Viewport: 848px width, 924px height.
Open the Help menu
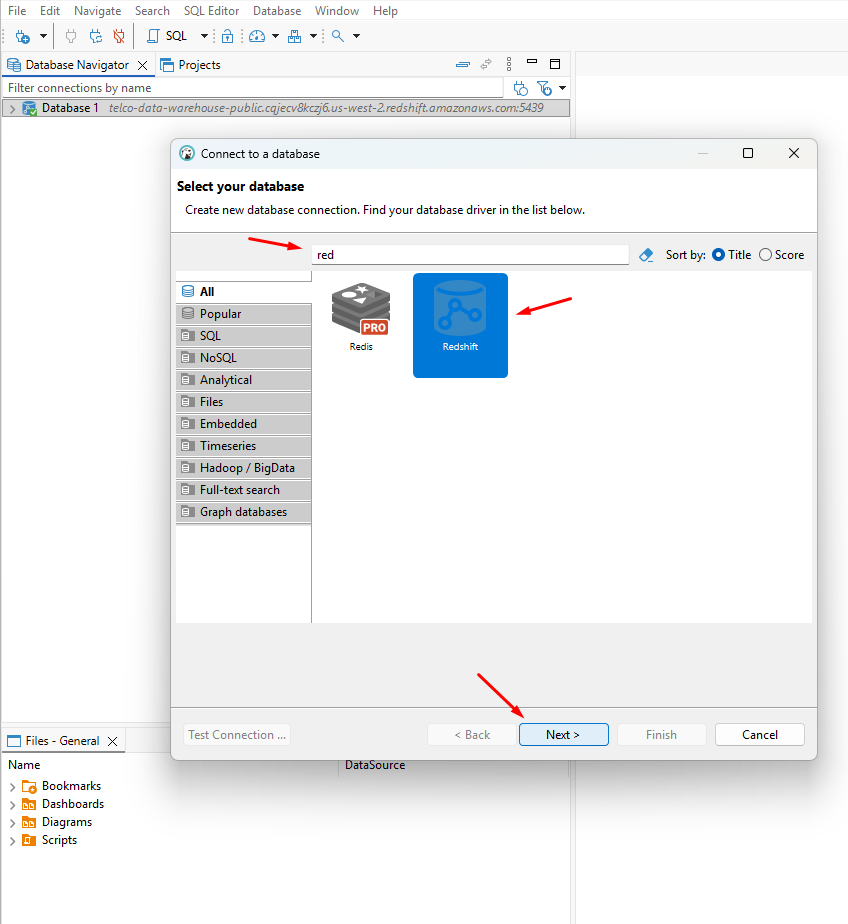click(x=385, y=11)
